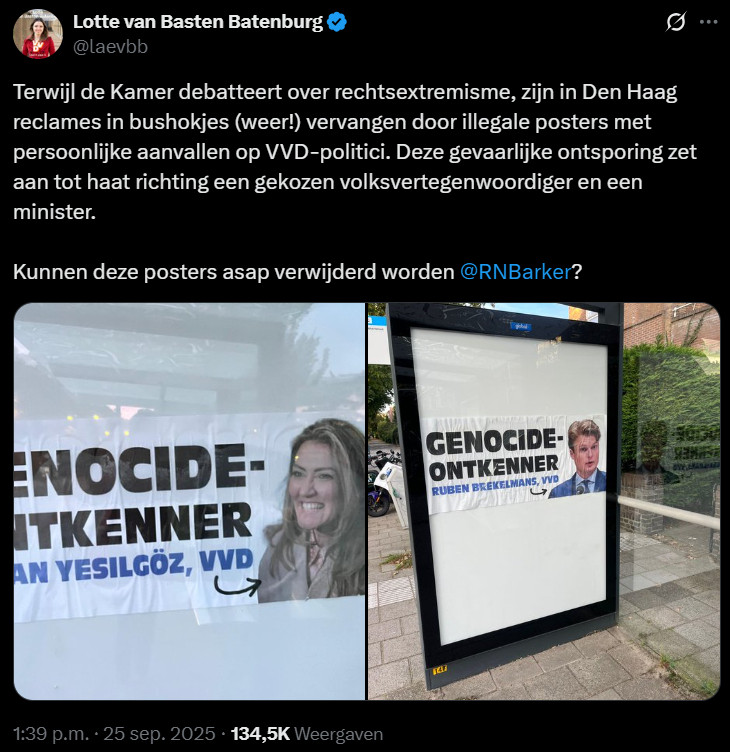The image size is (730, 752).
Task: Open the right bus shelter photo
Action: [x=544, y=501]
